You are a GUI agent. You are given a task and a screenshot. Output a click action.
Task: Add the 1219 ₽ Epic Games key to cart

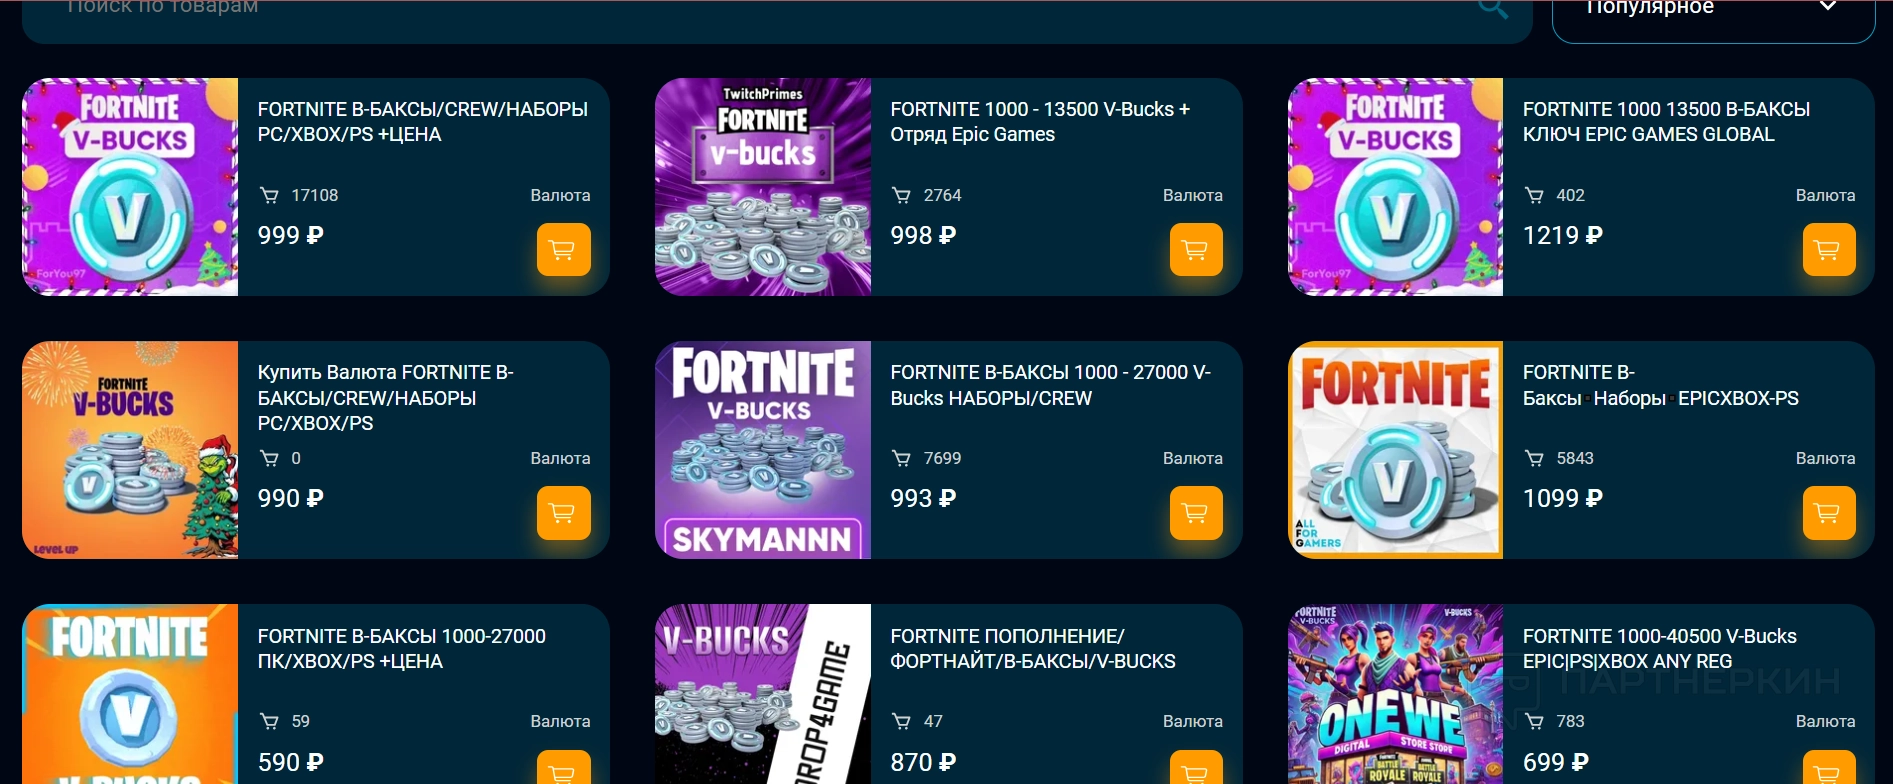[1829, 250]
